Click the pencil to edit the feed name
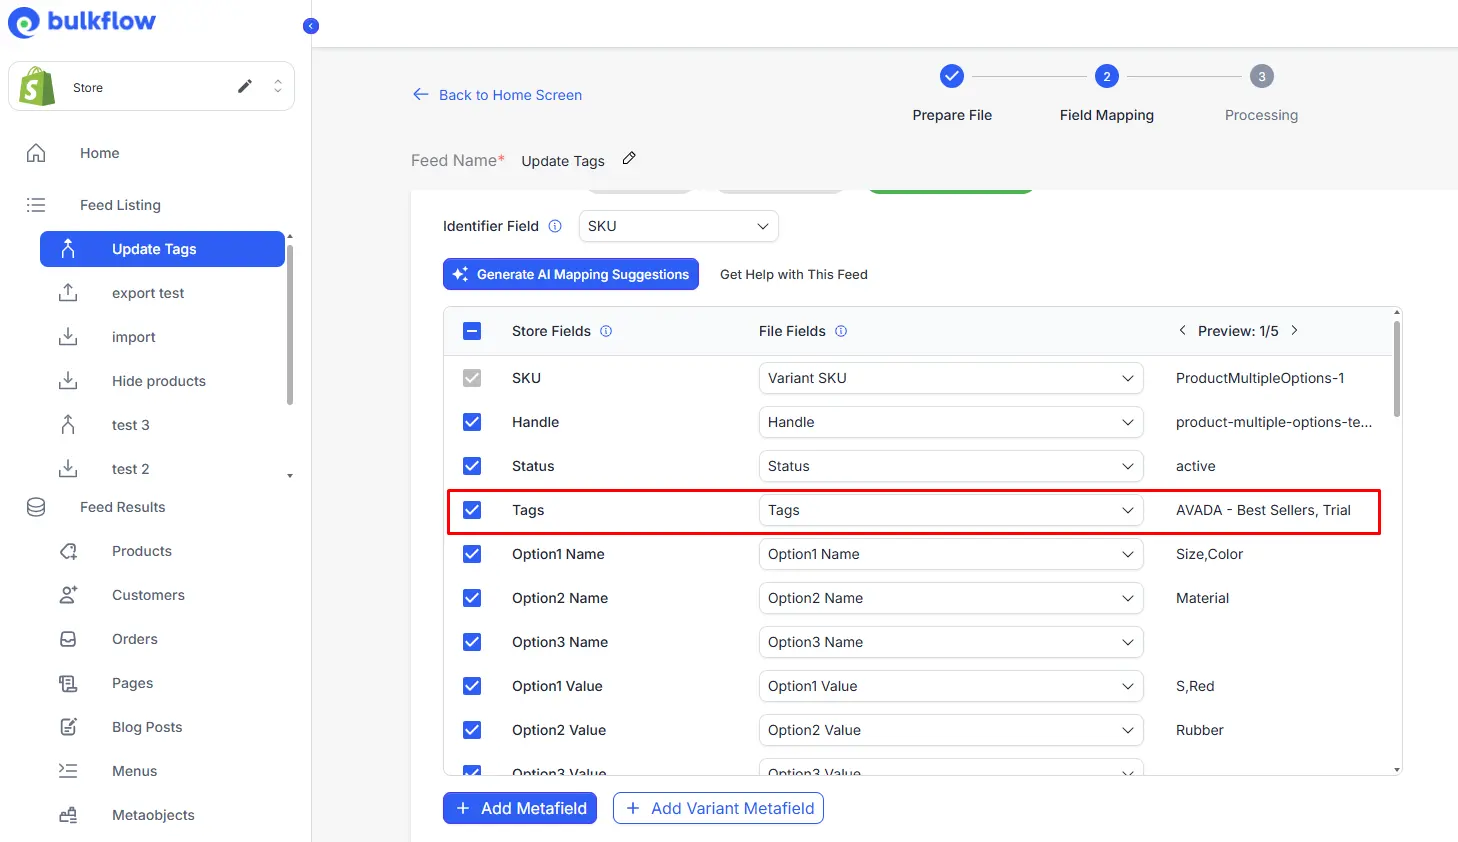The height and width of the screenshot is (842, 1458). tap(629, 158)
